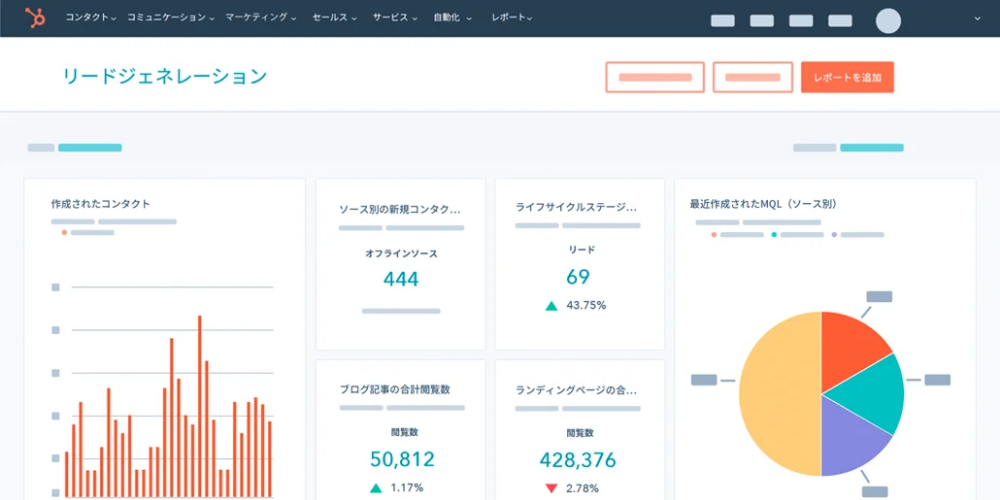Open the コンタクト dropdown menu
Viewport: 1000px width, 500px height.
tap(90, 18)
